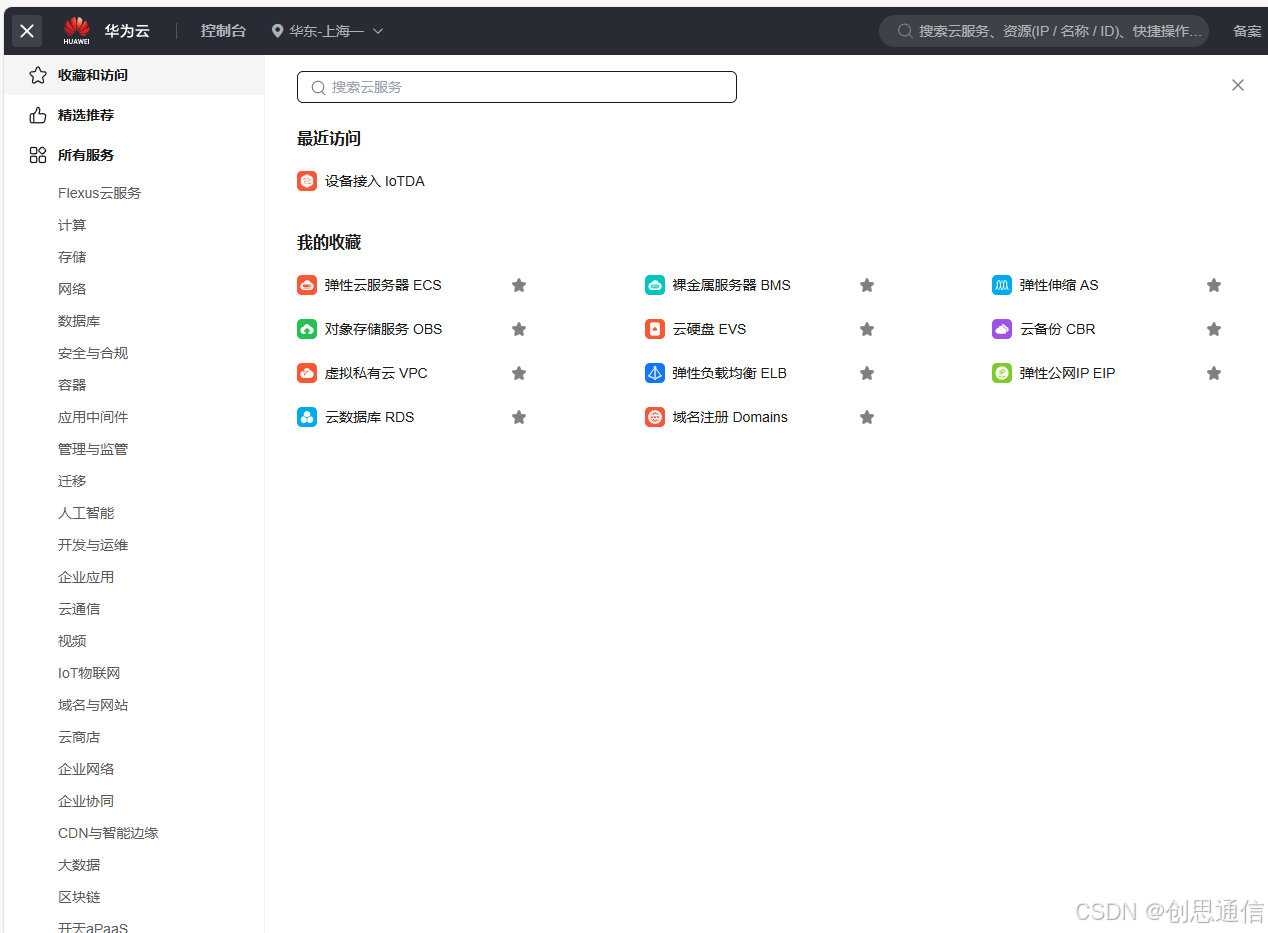Focus the top global resource search field
Viewport: 1268px width, 933px height.
[x=1044, y=31]
